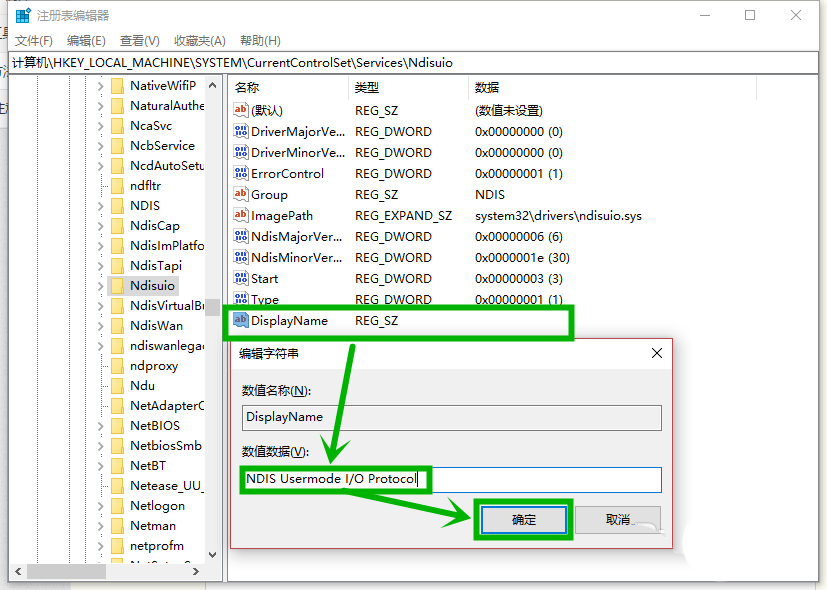
Task: Click the NcbService folder icon
Action: click(x=118, y=146)
